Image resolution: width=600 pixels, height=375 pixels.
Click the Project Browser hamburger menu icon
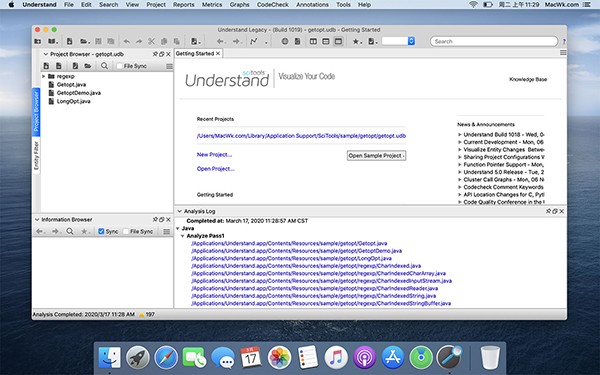coord(169,66)
